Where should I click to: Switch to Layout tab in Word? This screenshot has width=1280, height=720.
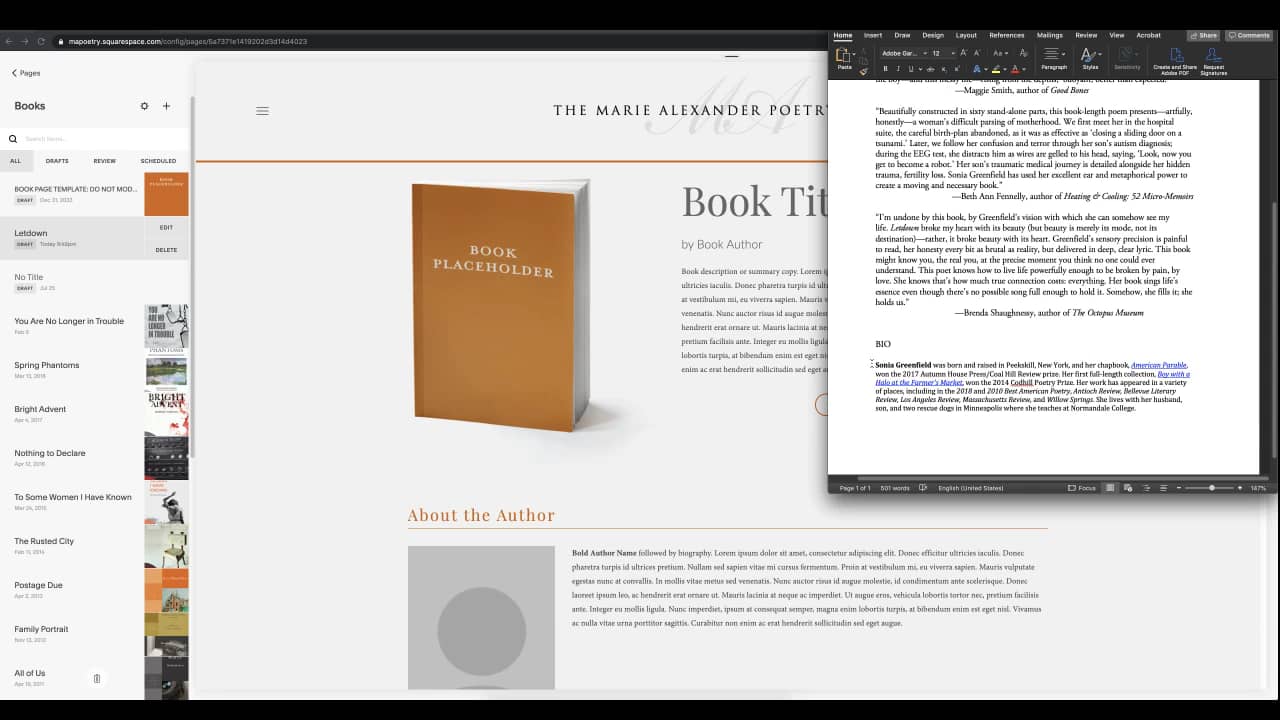point(966,35)
